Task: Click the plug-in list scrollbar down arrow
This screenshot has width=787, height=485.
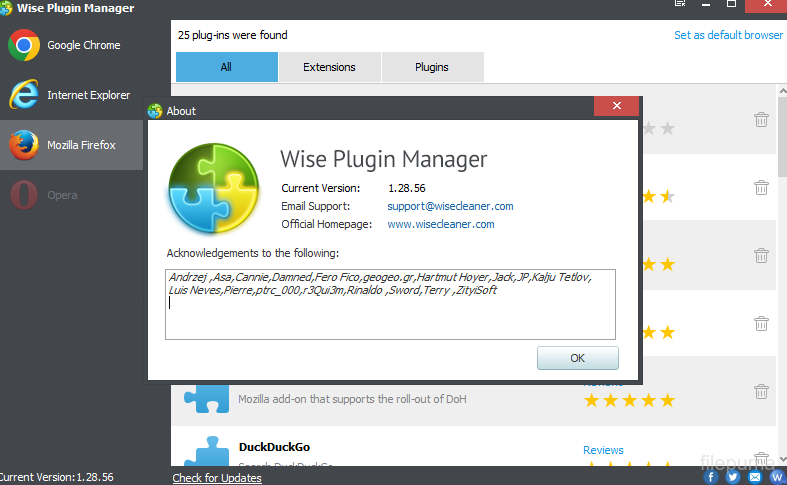Action: coord(782,459)
